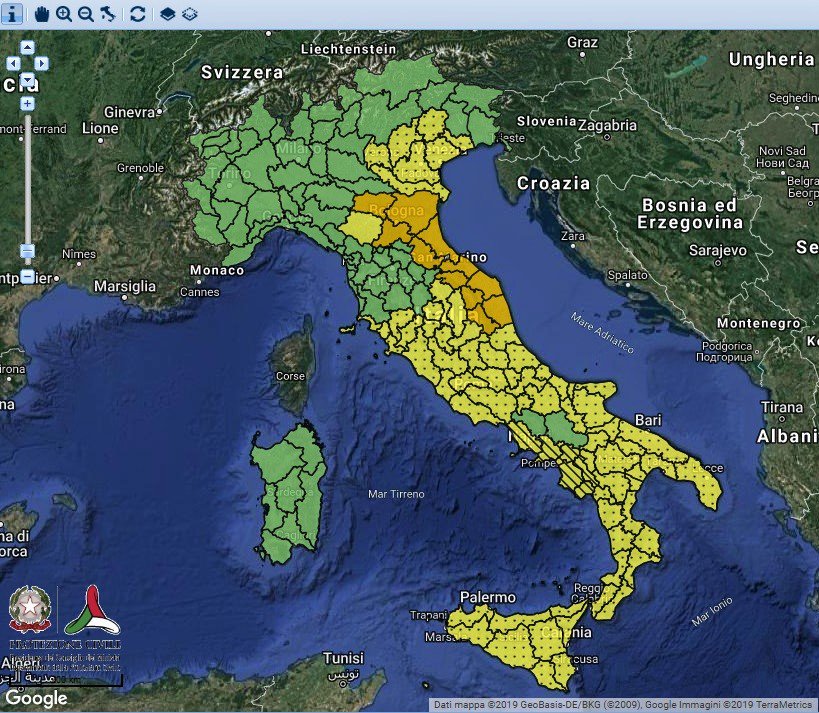Click the Protezione Civile tricolor logo
This screenshot has height=713, width=819.
pos(92,610)
